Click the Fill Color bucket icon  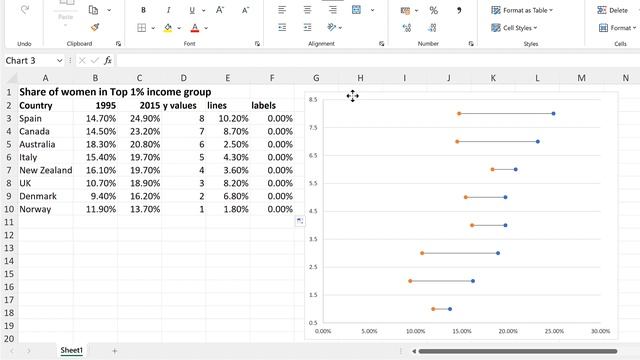(x=168, y=28)
